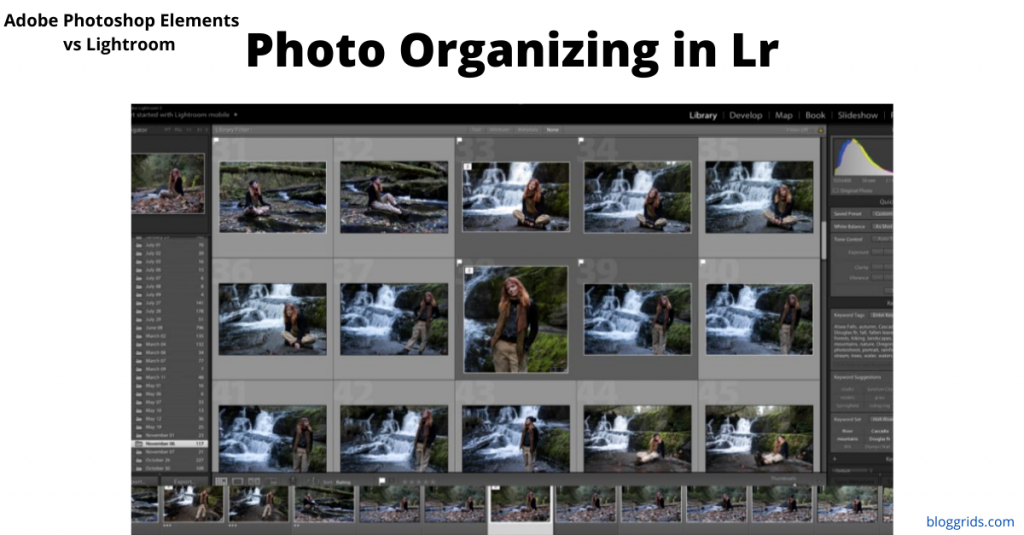Image resolution: width=1024 pixels, height=535 pixels.
Task: Select photo 36 in the grid
Action: pyautogui.click(x=272, y=319)
